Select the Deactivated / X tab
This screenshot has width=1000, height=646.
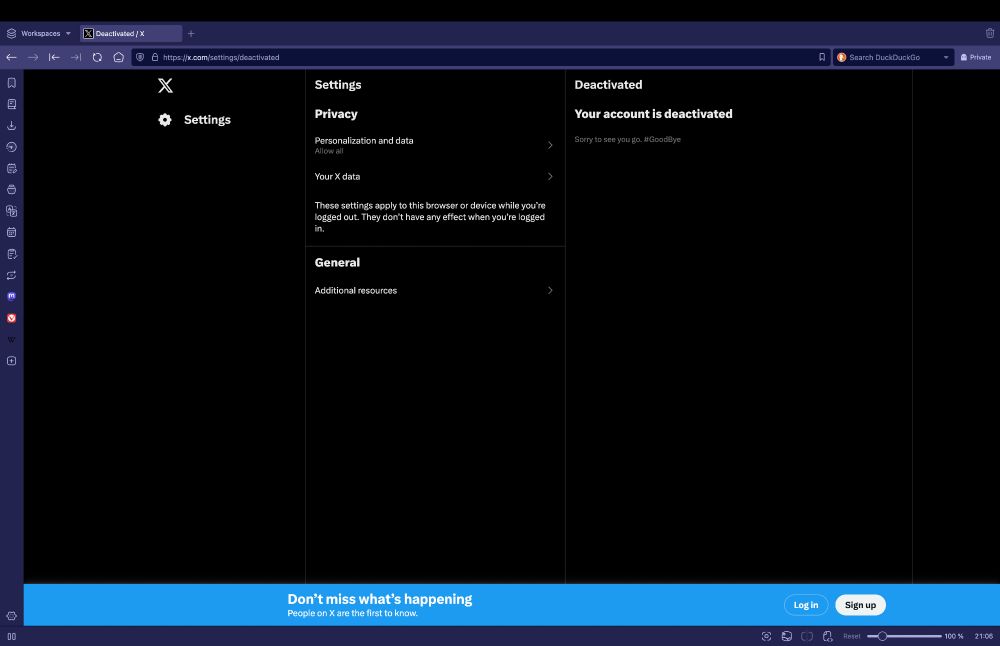click(131, 33)
